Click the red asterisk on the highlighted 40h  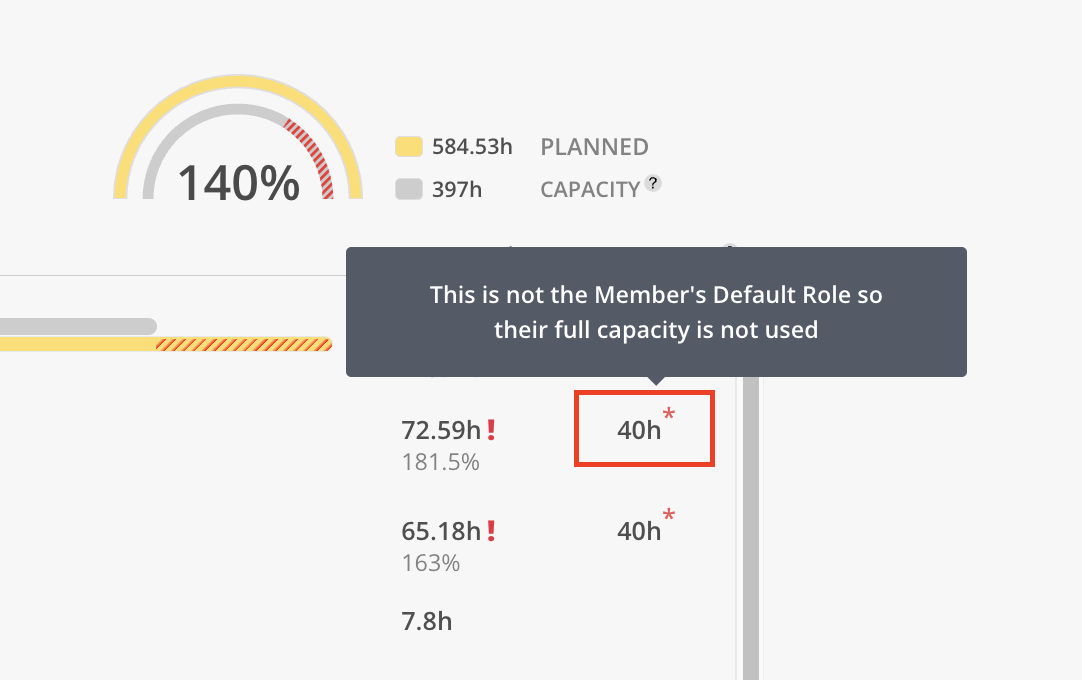point(668,415)
